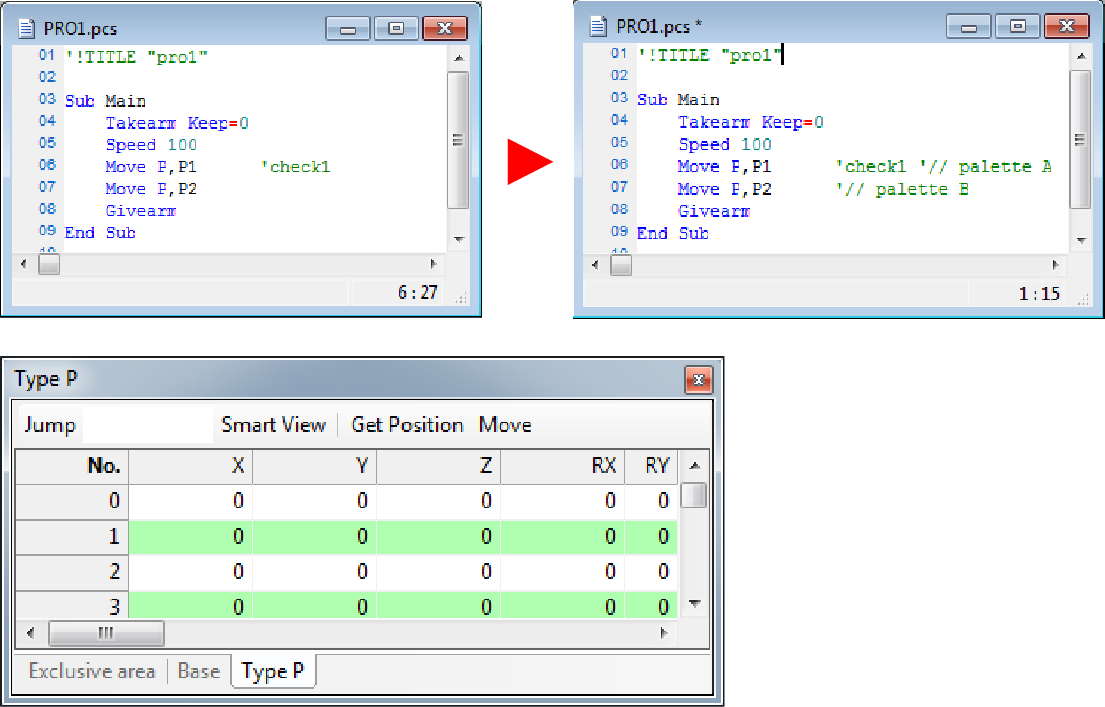This screenshot has width=1105, height=707.
Task: Maximize the left PRO1.pcs window
Action: coord(396,29)
